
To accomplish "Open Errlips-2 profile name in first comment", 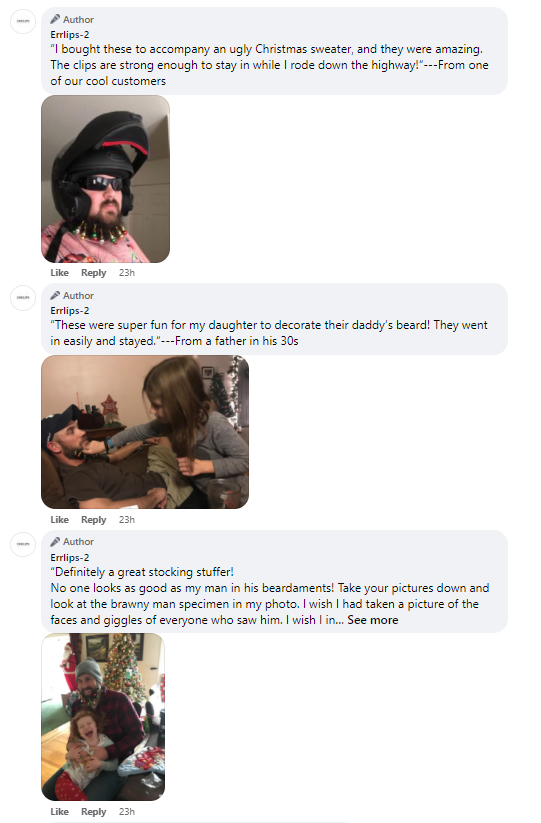I will (70, 35).
